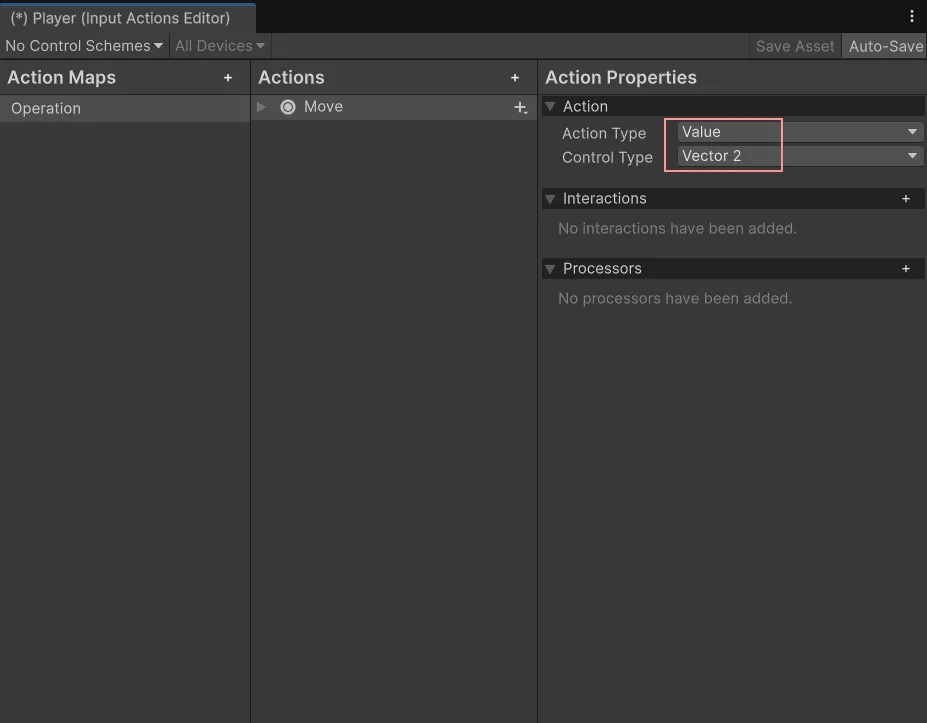Collapse the Processors section foldout
Screen dimensions: 927x723
tap(550, 269)
